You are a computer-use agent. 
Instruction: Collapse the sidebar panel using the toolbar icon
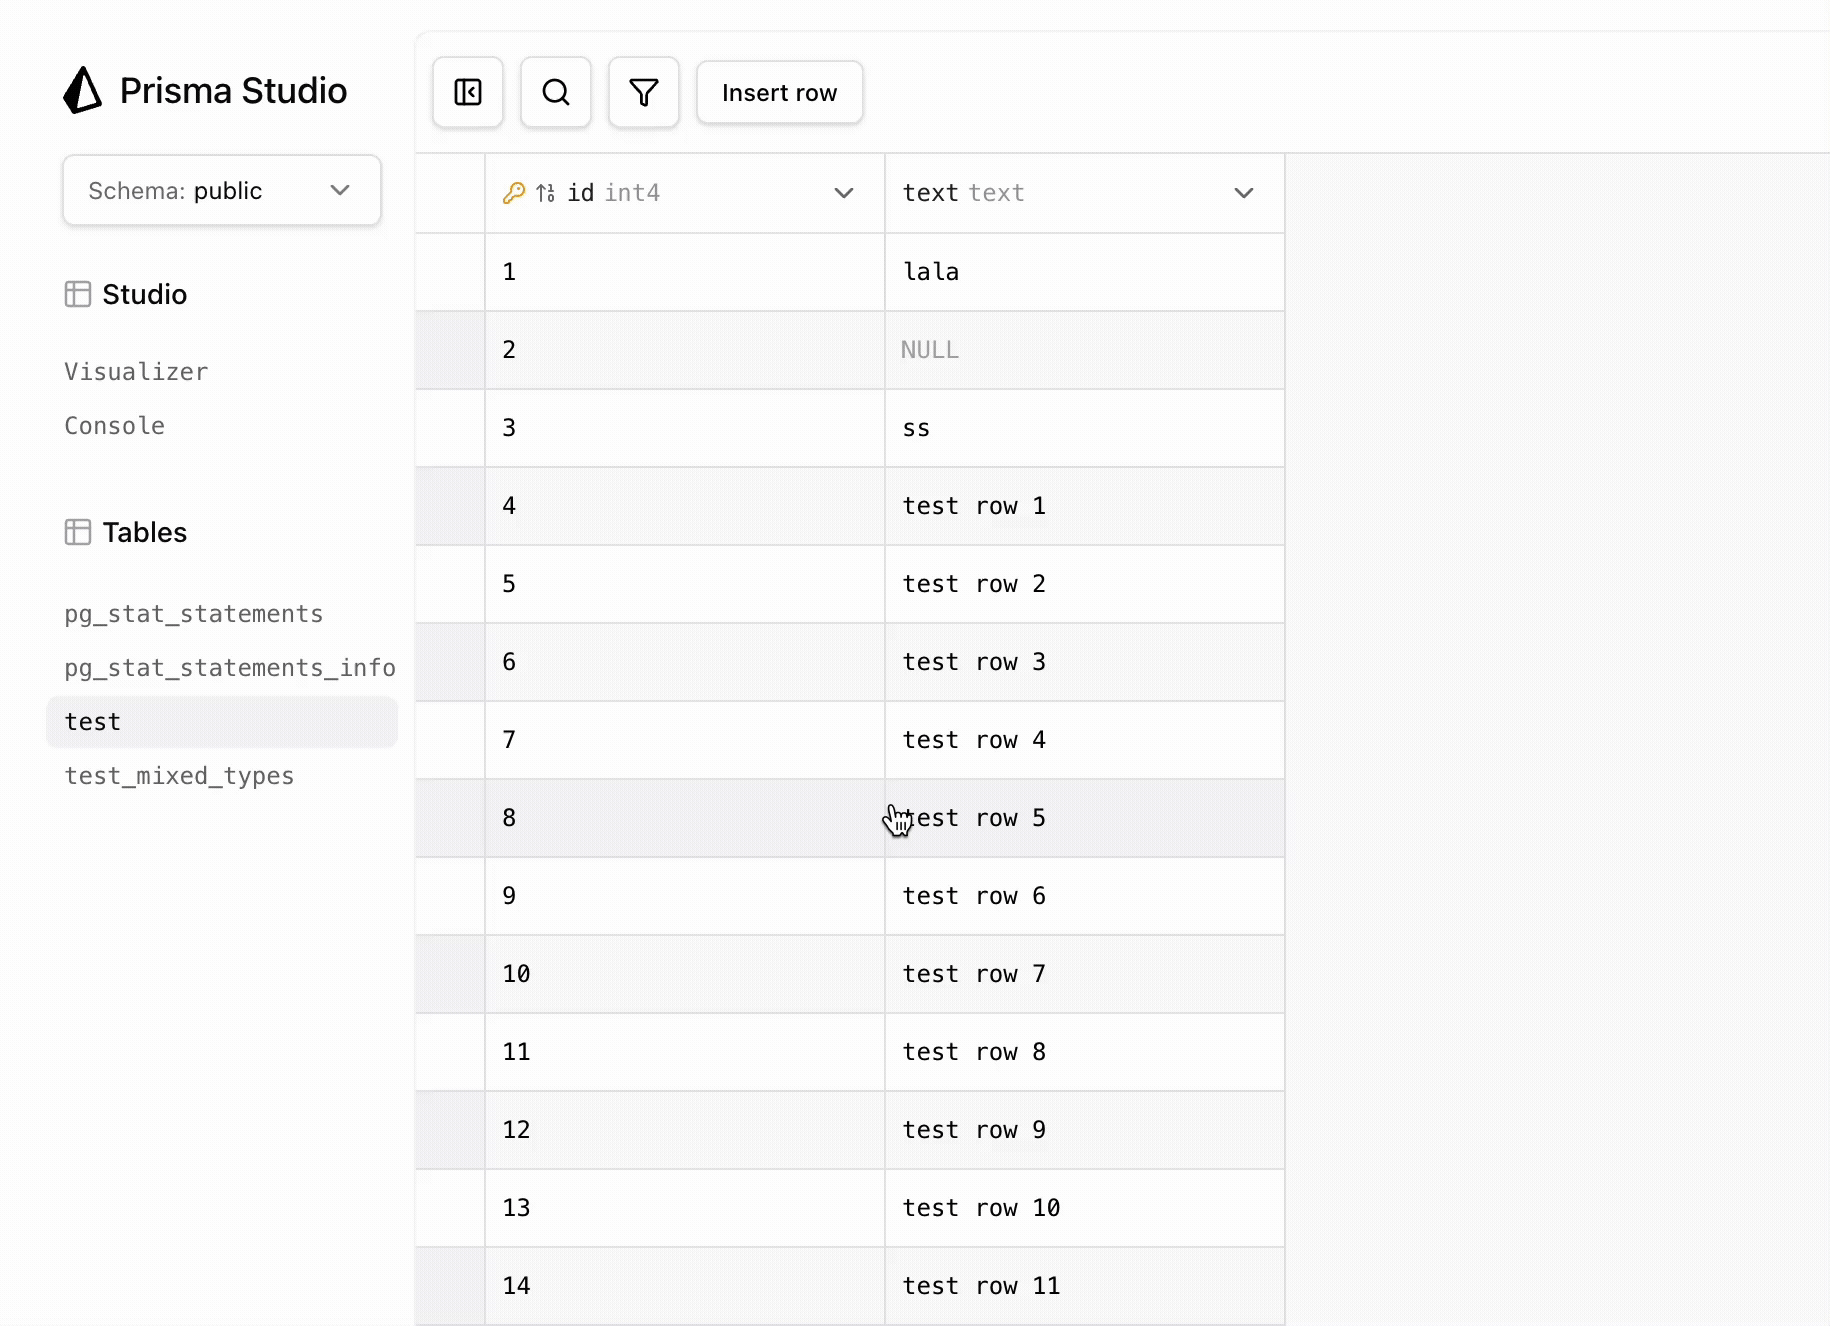click(x=467, y=92)
